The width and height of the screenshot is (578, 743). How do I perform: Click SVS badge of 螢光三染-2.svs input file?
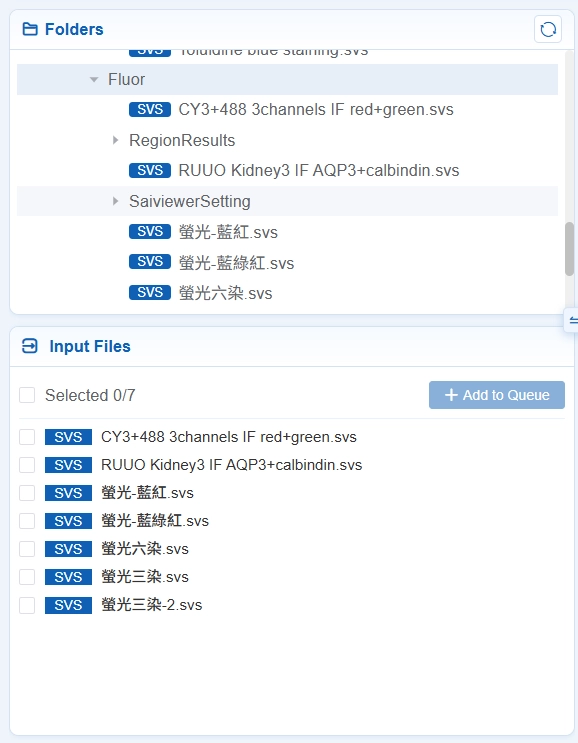click(x=68, y=605)
